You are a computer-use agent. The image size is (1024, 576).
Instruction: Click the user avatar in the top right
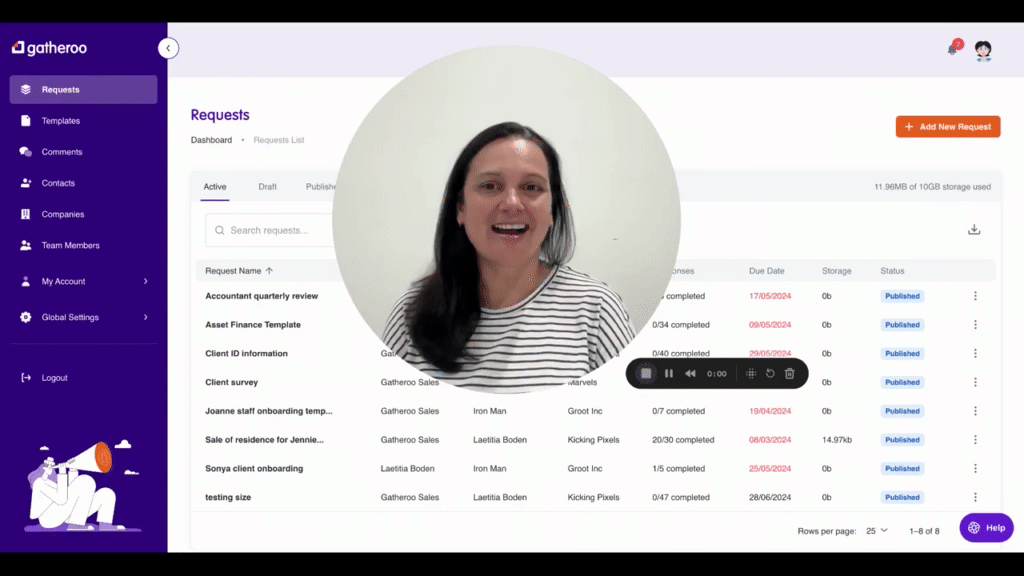983,50
